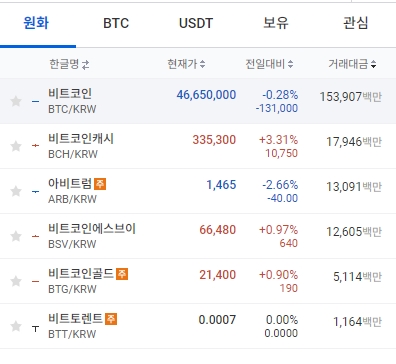Screen dimensions: 396x364
Task: Select the 46,650,000 price of 비트코인
Action: coord(206,95)
